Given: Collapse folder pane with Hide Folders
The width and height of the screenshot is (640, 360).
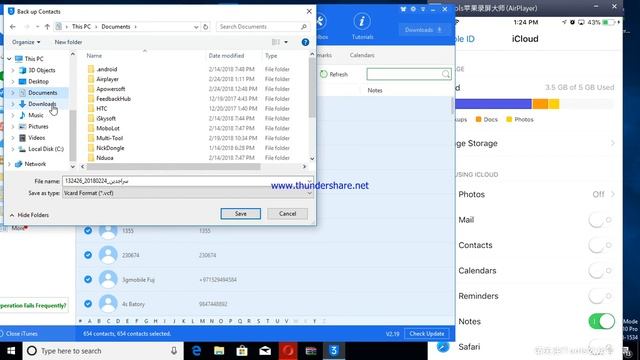Looking at the screenshot, I should coord(29,215).
